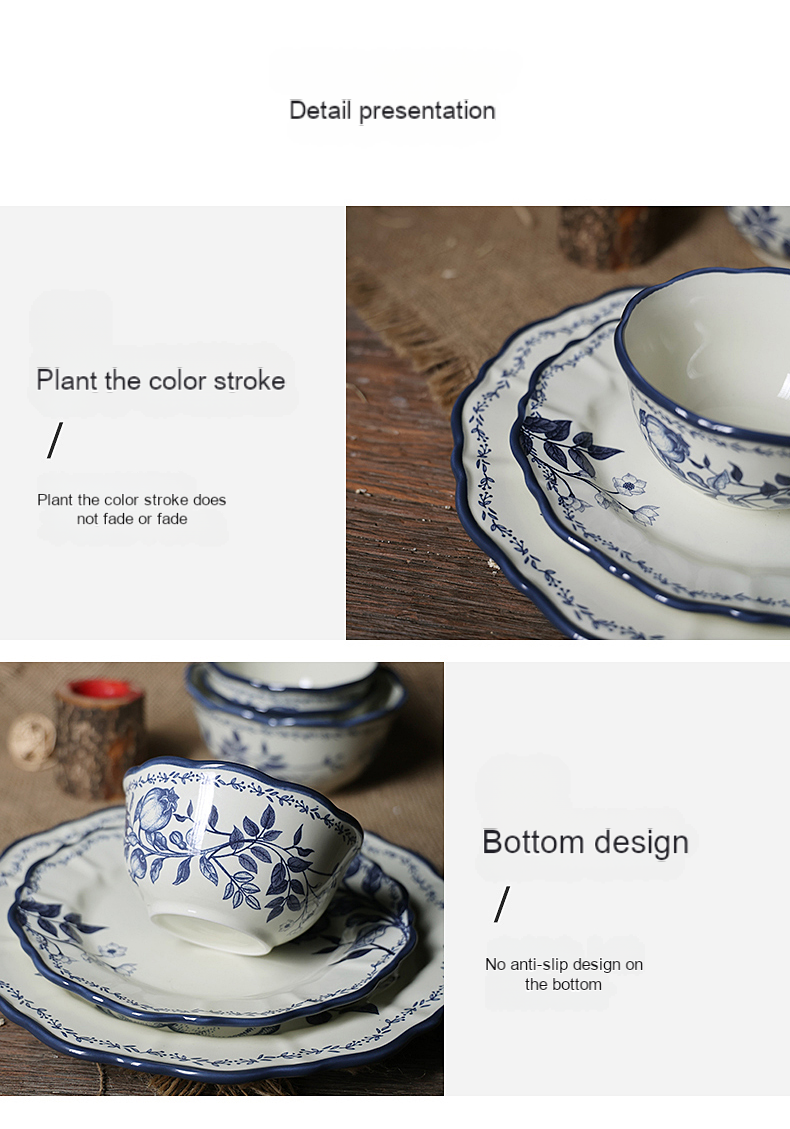Click the 'Detail presentation' heading
Image resolution: width=790 pixels, height=1129 pixels.
pos(392,111)
